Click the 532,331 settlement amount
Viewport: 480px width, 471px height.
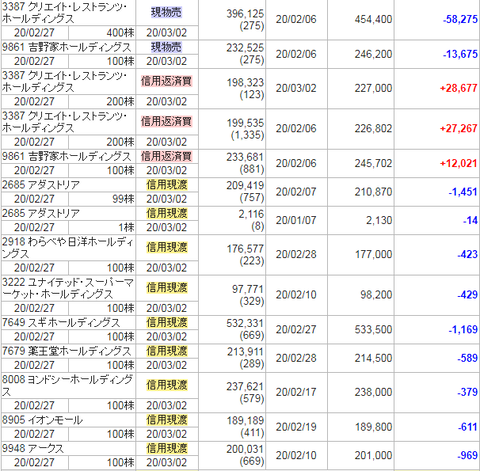click(245, 323)
